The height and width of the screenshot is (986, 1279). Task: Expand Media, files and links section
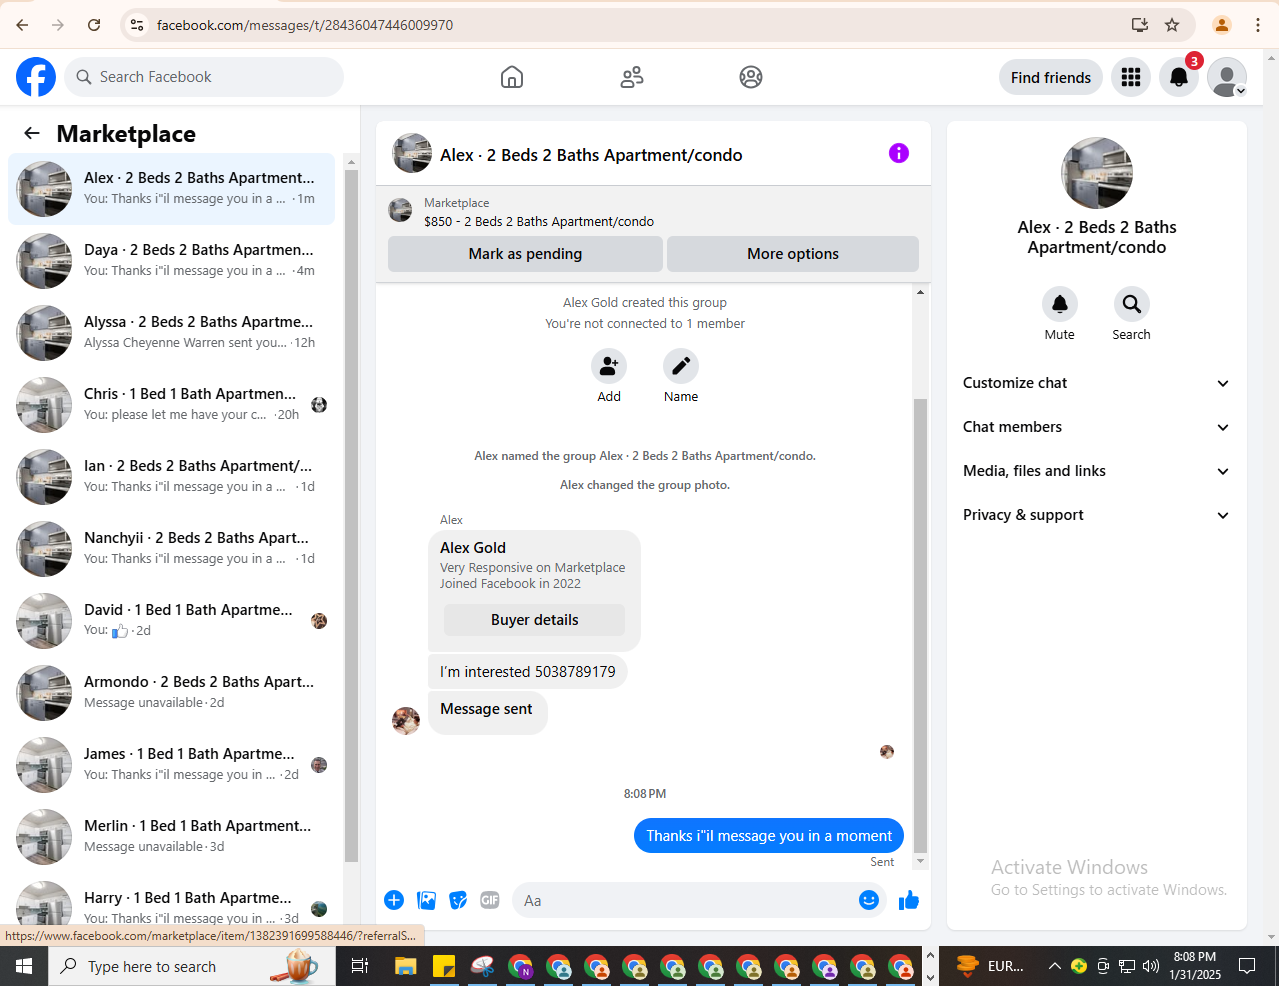(1097, 471)
